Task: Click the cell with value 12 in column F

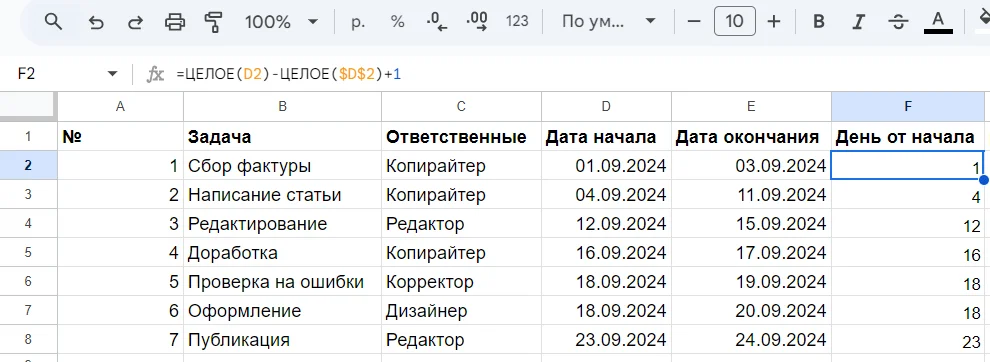Action: click(908, 224)
